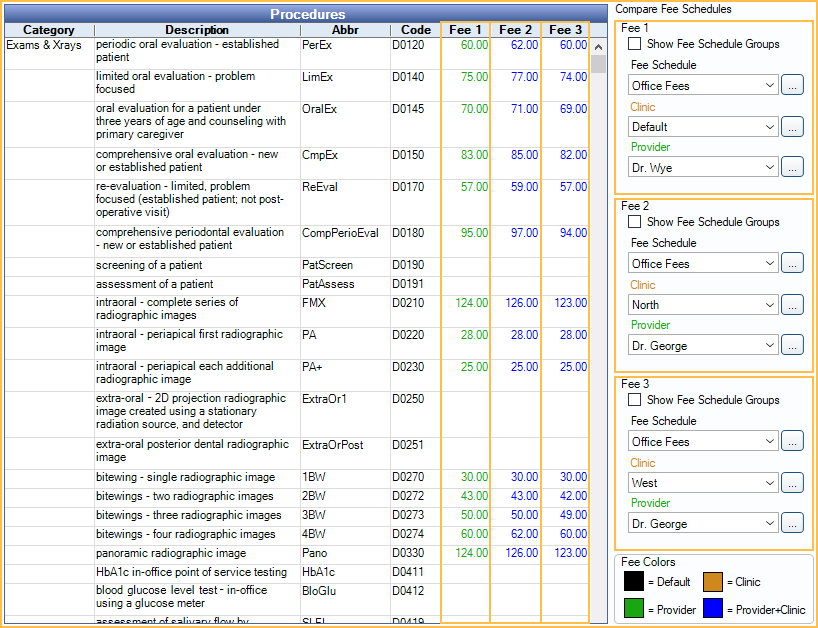818x628 pixels.
Task: Toggle Show Fee Schedule Groups under Fee 3
Action: [635, 400]
